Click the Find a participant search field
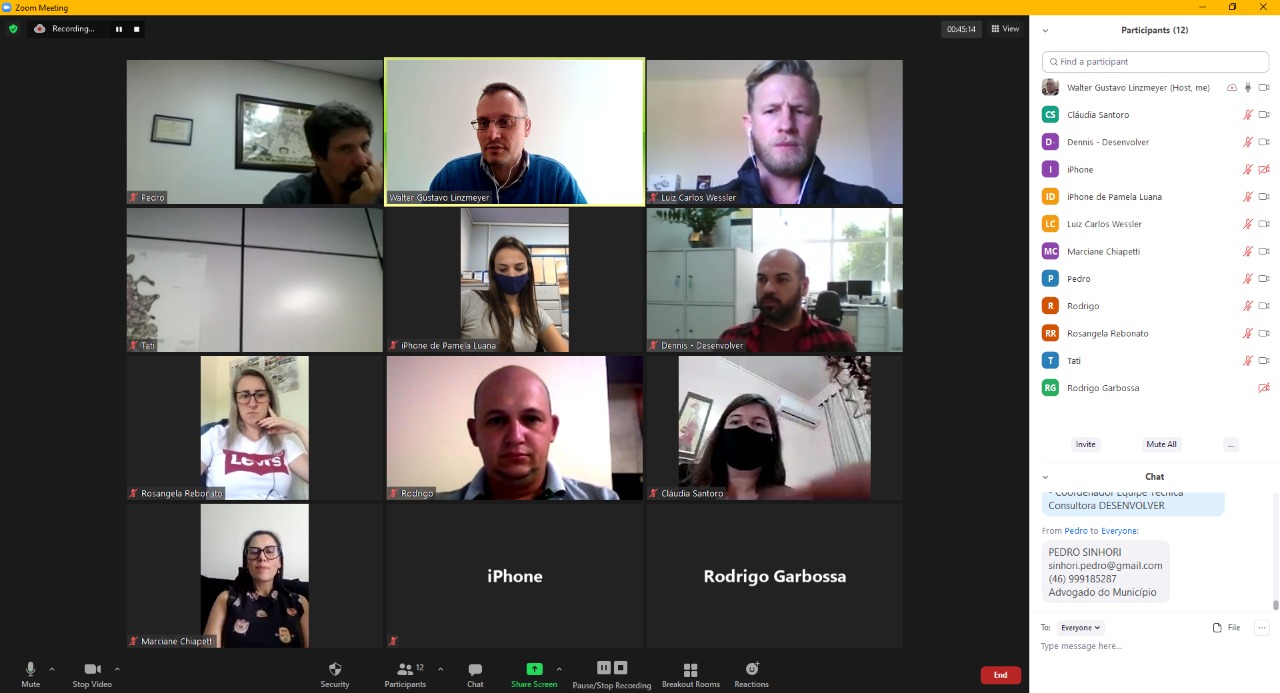Image resolution: width=1280 pixels, height=693 pixels. (x=1155, y=62)
